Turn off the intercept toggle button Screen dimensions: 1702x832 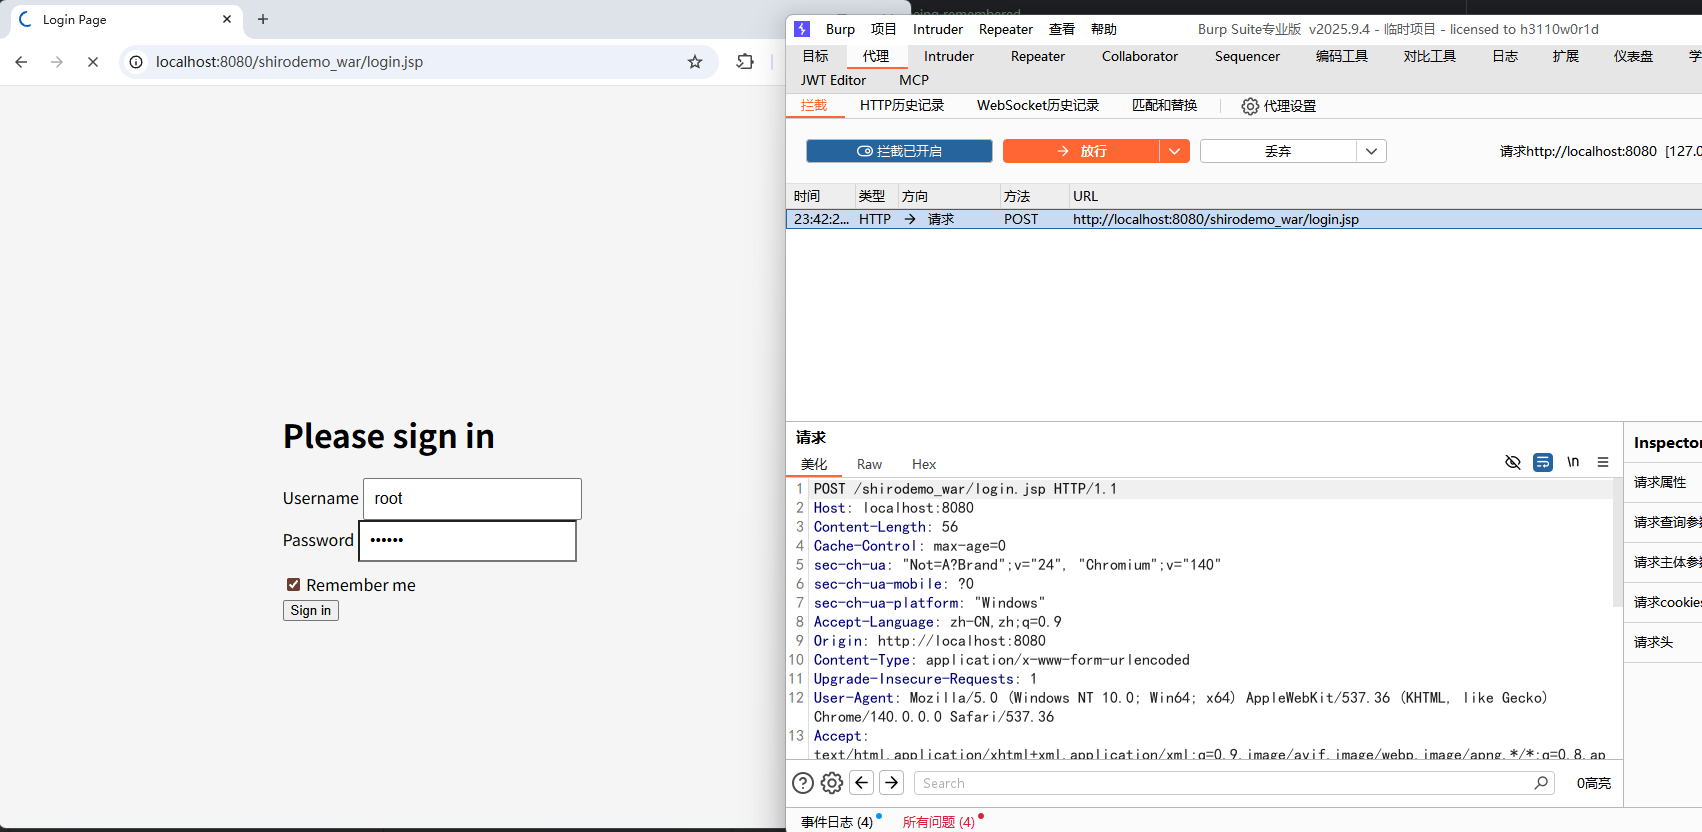(899, 151)
